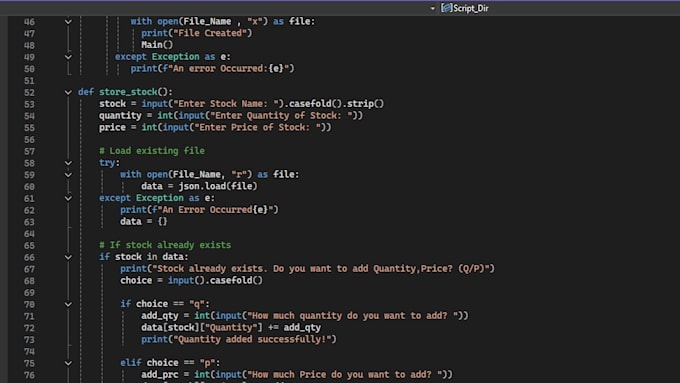
Task: Collapse the with block at line 46
Action: (68, 21)
